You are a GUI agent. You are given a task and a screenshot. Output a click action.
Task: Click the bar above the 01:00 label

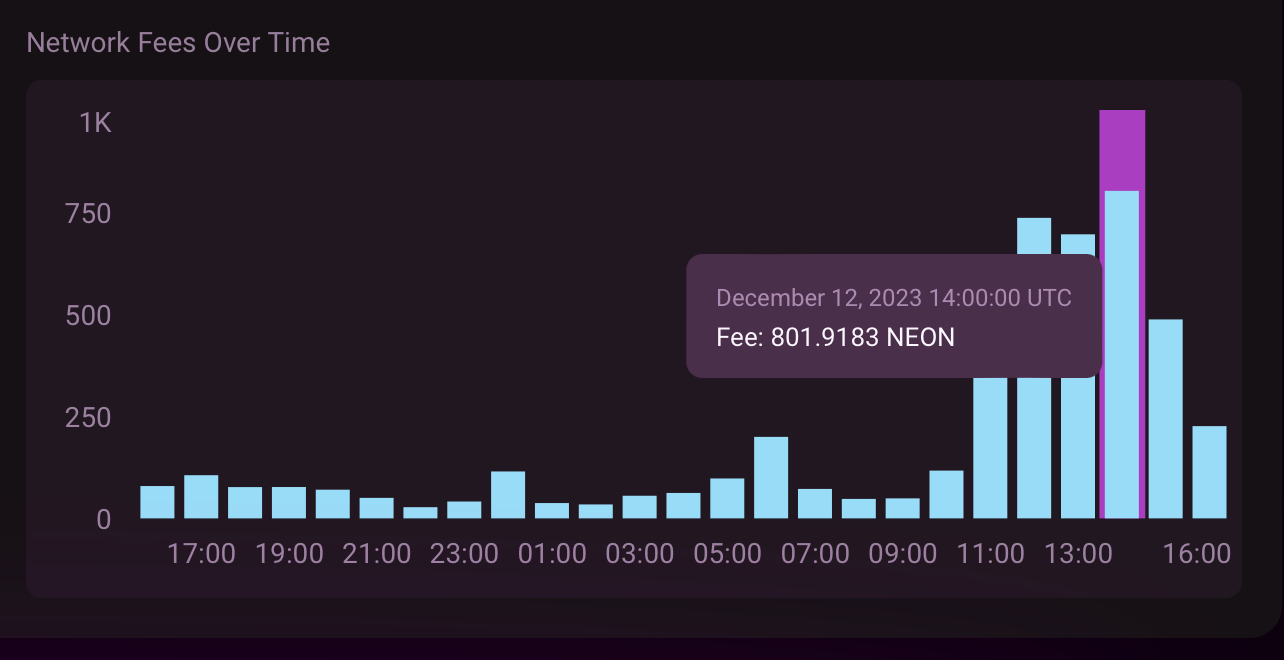(x=552, y=511)
